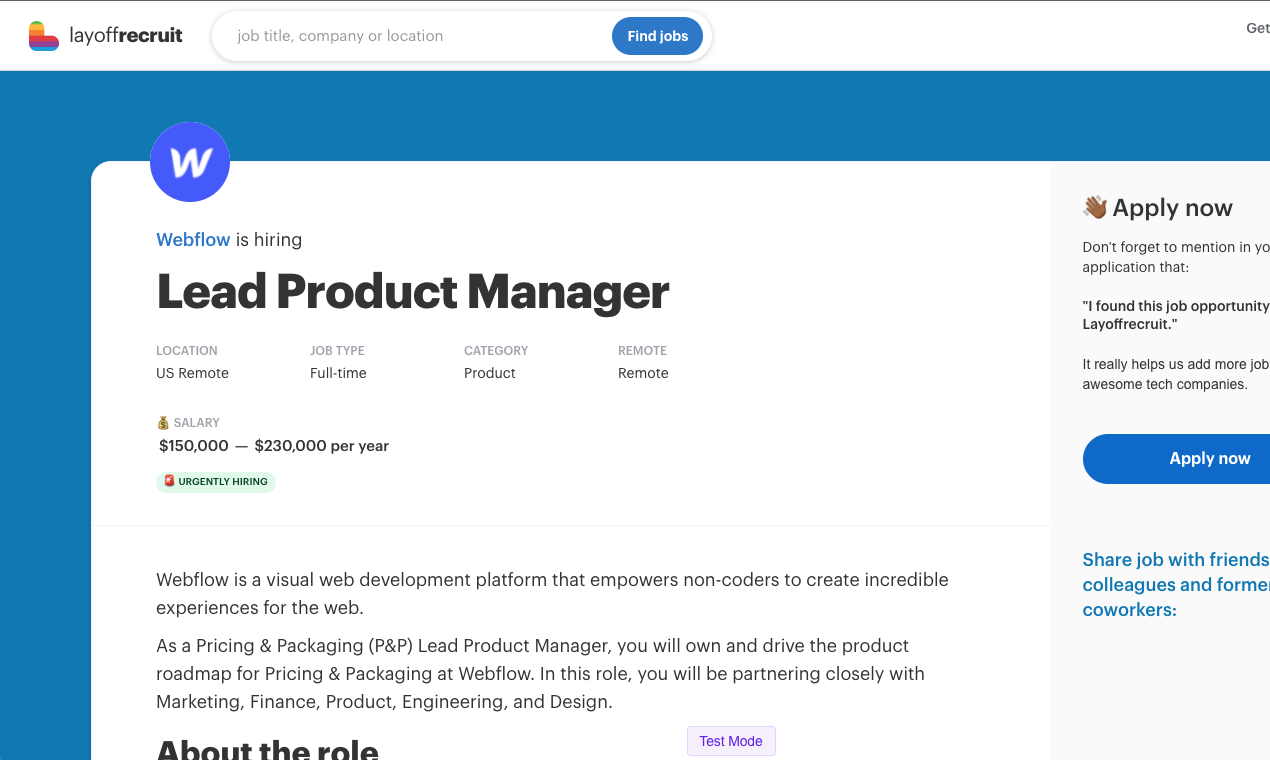Click the Find jobs button

point(657,36)
